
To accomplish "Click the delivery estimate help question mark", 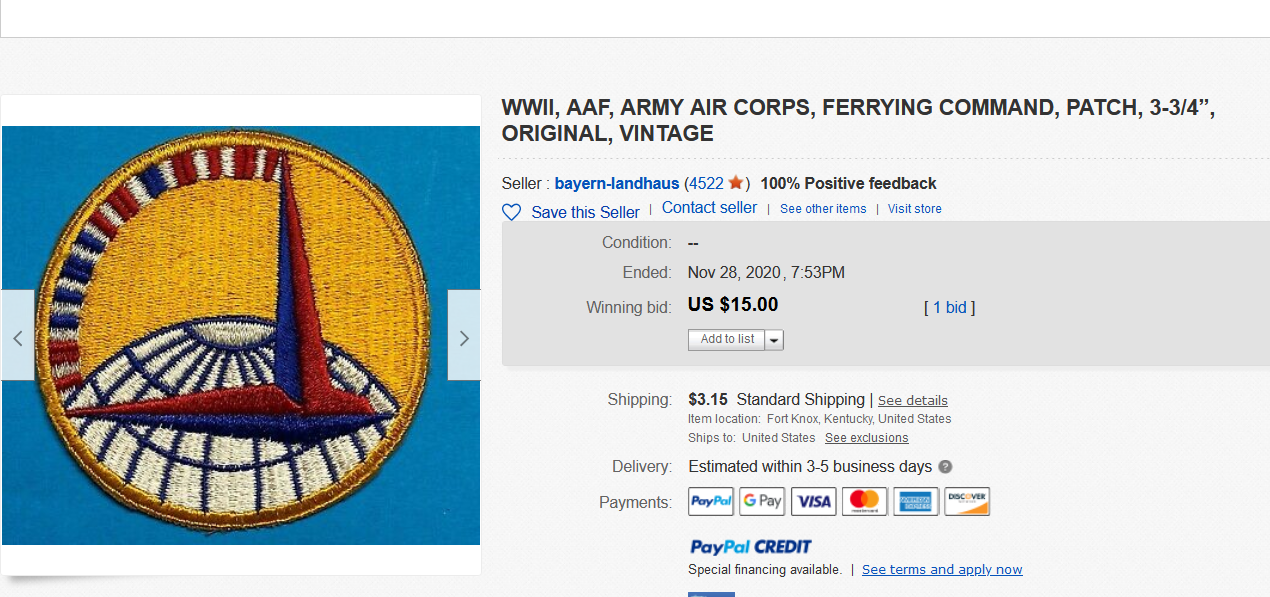I will [946, 466].
